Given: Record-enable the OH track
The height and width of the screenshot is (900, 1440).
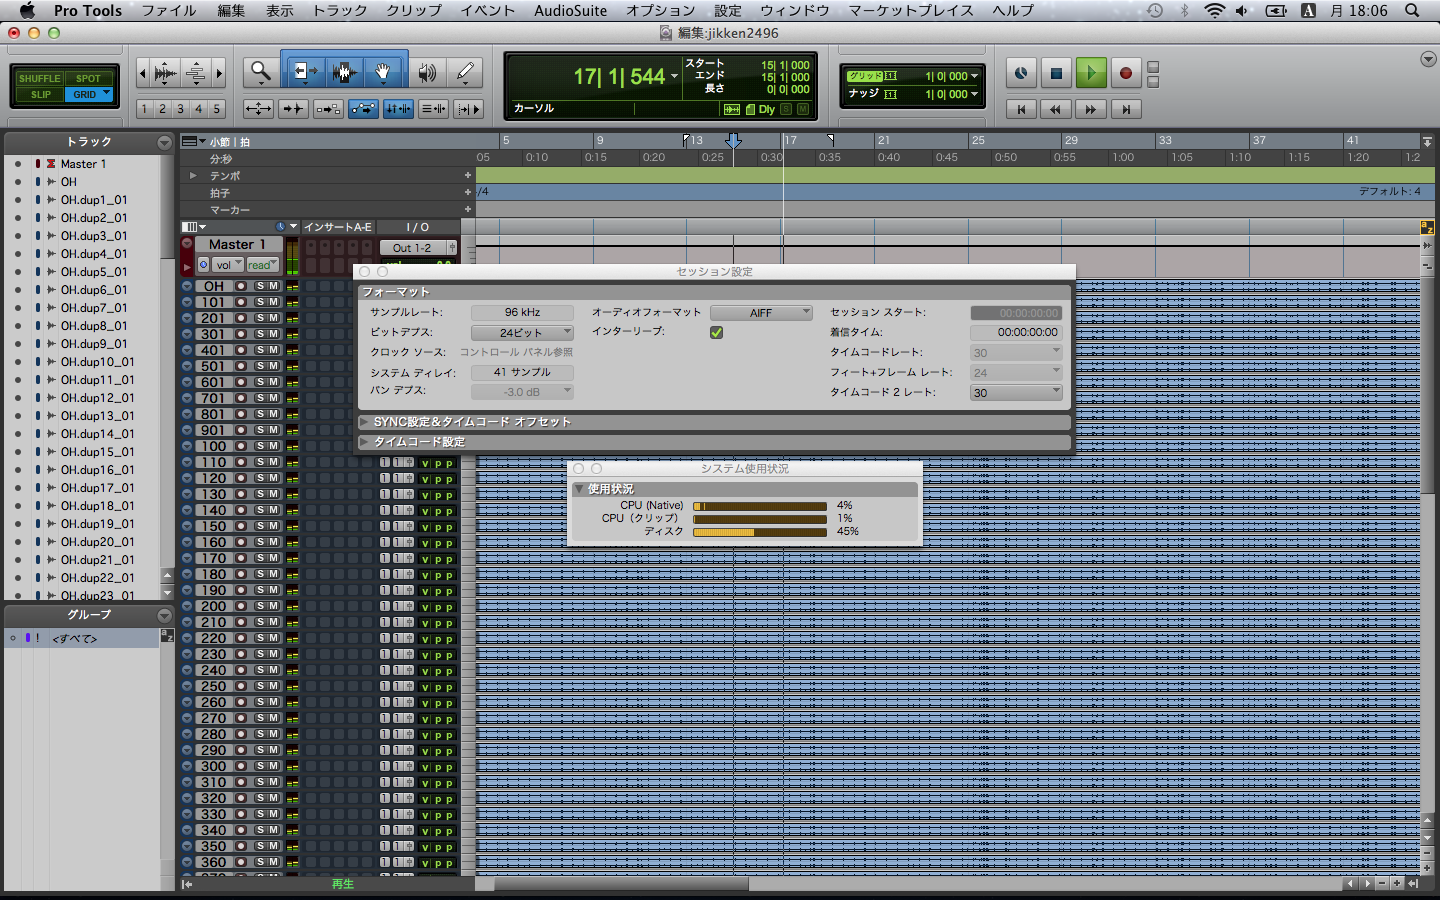Looking at the screenshot, I should (241, 286).
